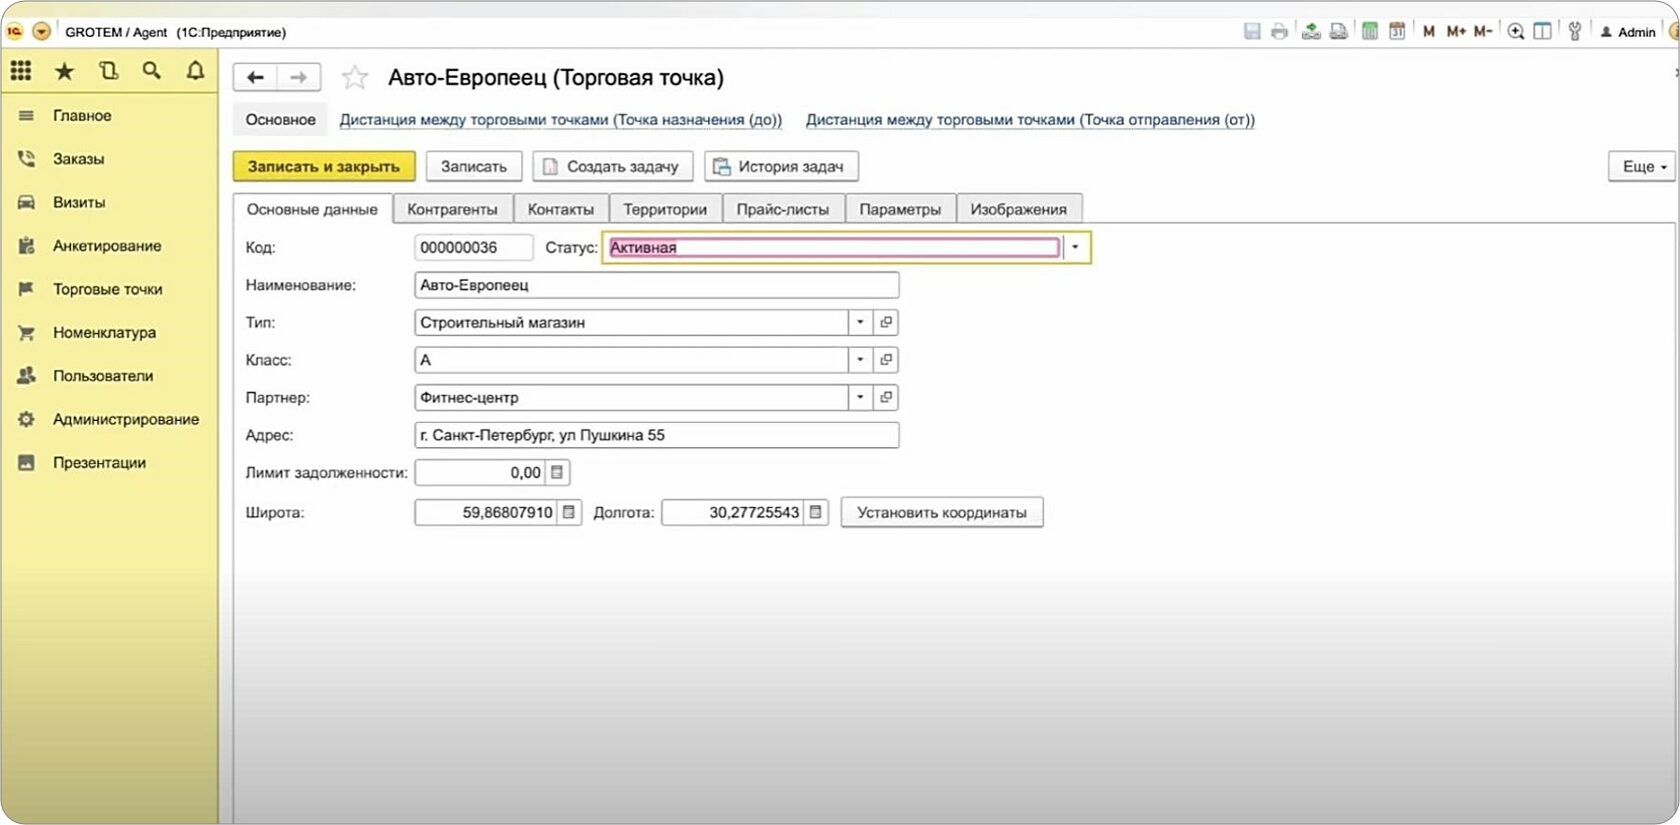Screen dimensions: 1680x825
Task: Click the save (floppy disk) toolbar icon
Action: pos(1252,31)
